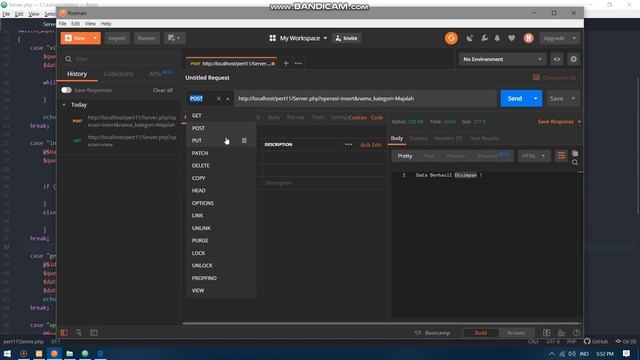Collapse the Today history group
Screen dimensions: 640x360
pos(64,105)
